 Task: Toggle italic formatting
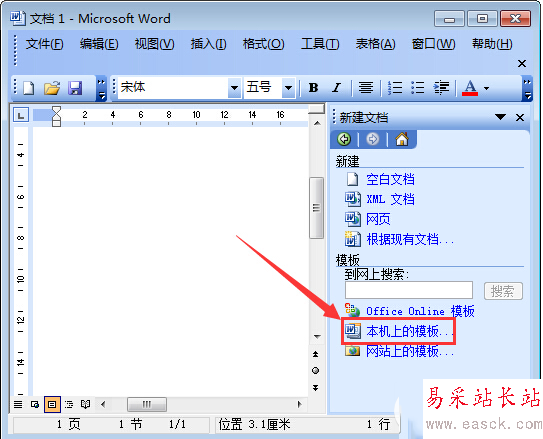[336, 88]
